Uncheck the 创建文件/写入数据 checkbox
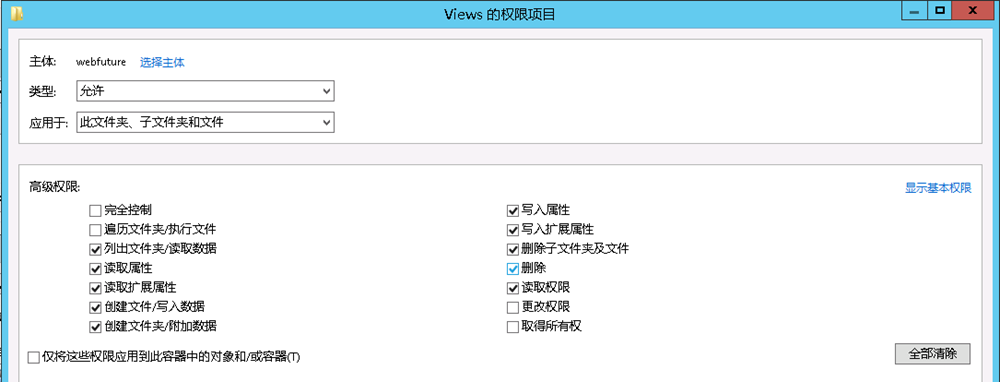The height and width of the screenshot is (382, 1000). [95, 307]
